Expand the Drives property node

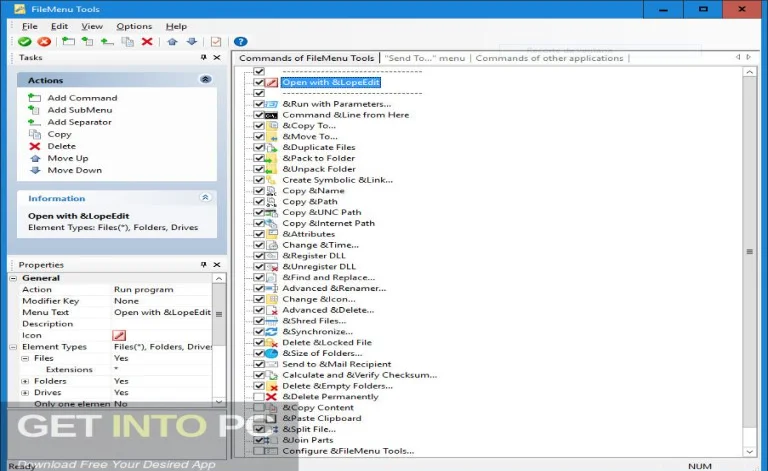coord(25,393)
